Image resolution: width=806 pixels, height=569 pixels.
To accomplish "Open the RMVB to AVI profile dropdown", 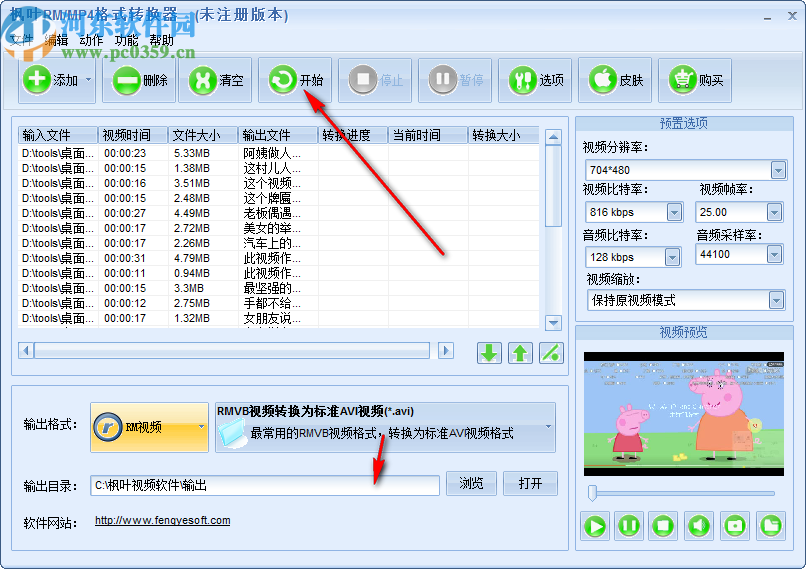I will point(385,427).
